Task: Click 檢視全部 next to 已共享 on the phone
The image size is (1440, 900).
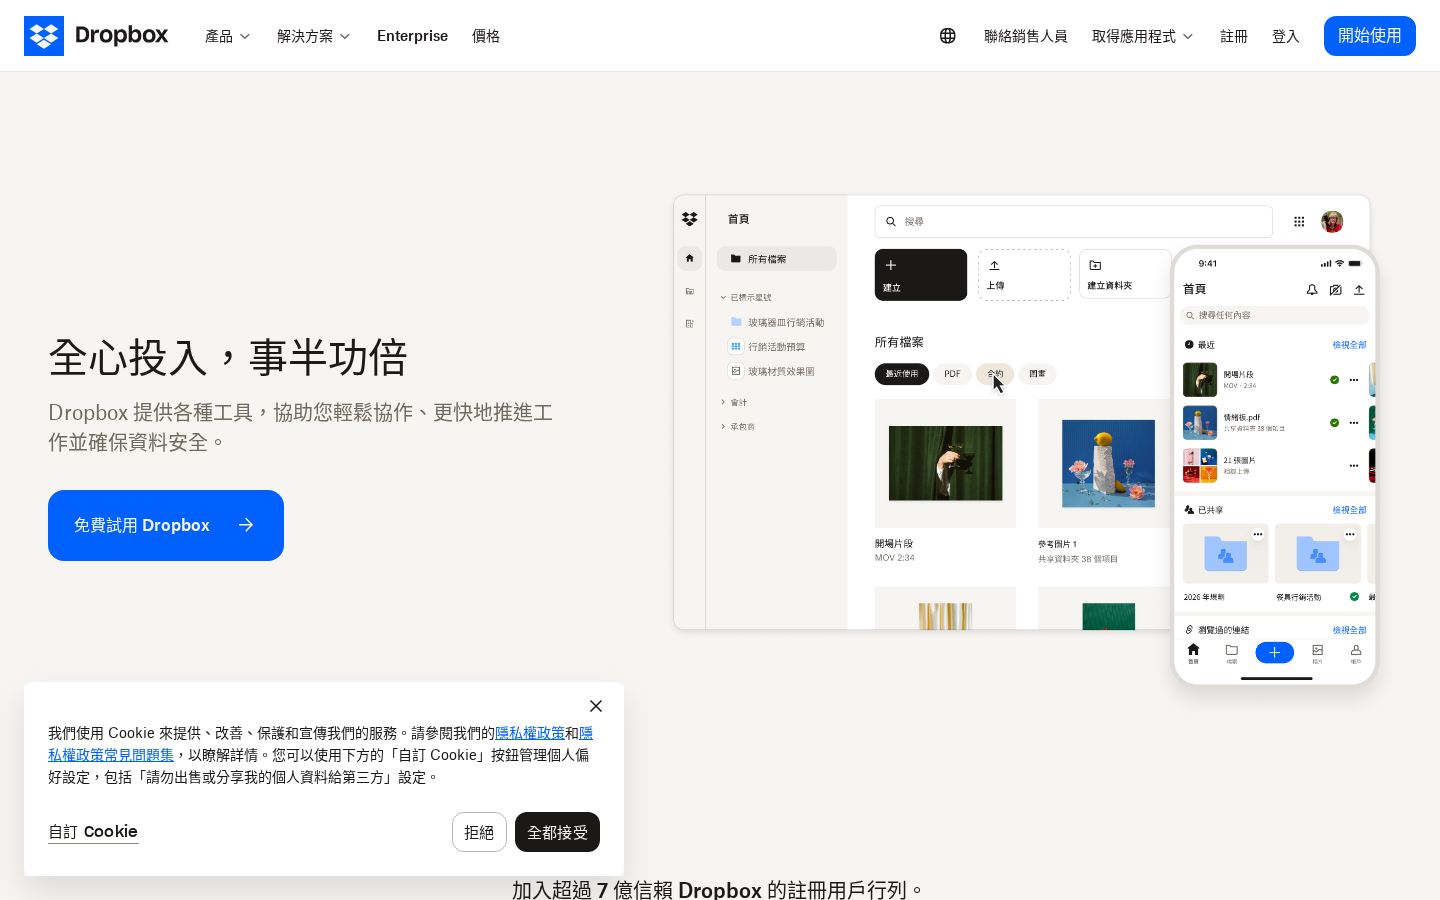Action: click(x=1349, y=510)
